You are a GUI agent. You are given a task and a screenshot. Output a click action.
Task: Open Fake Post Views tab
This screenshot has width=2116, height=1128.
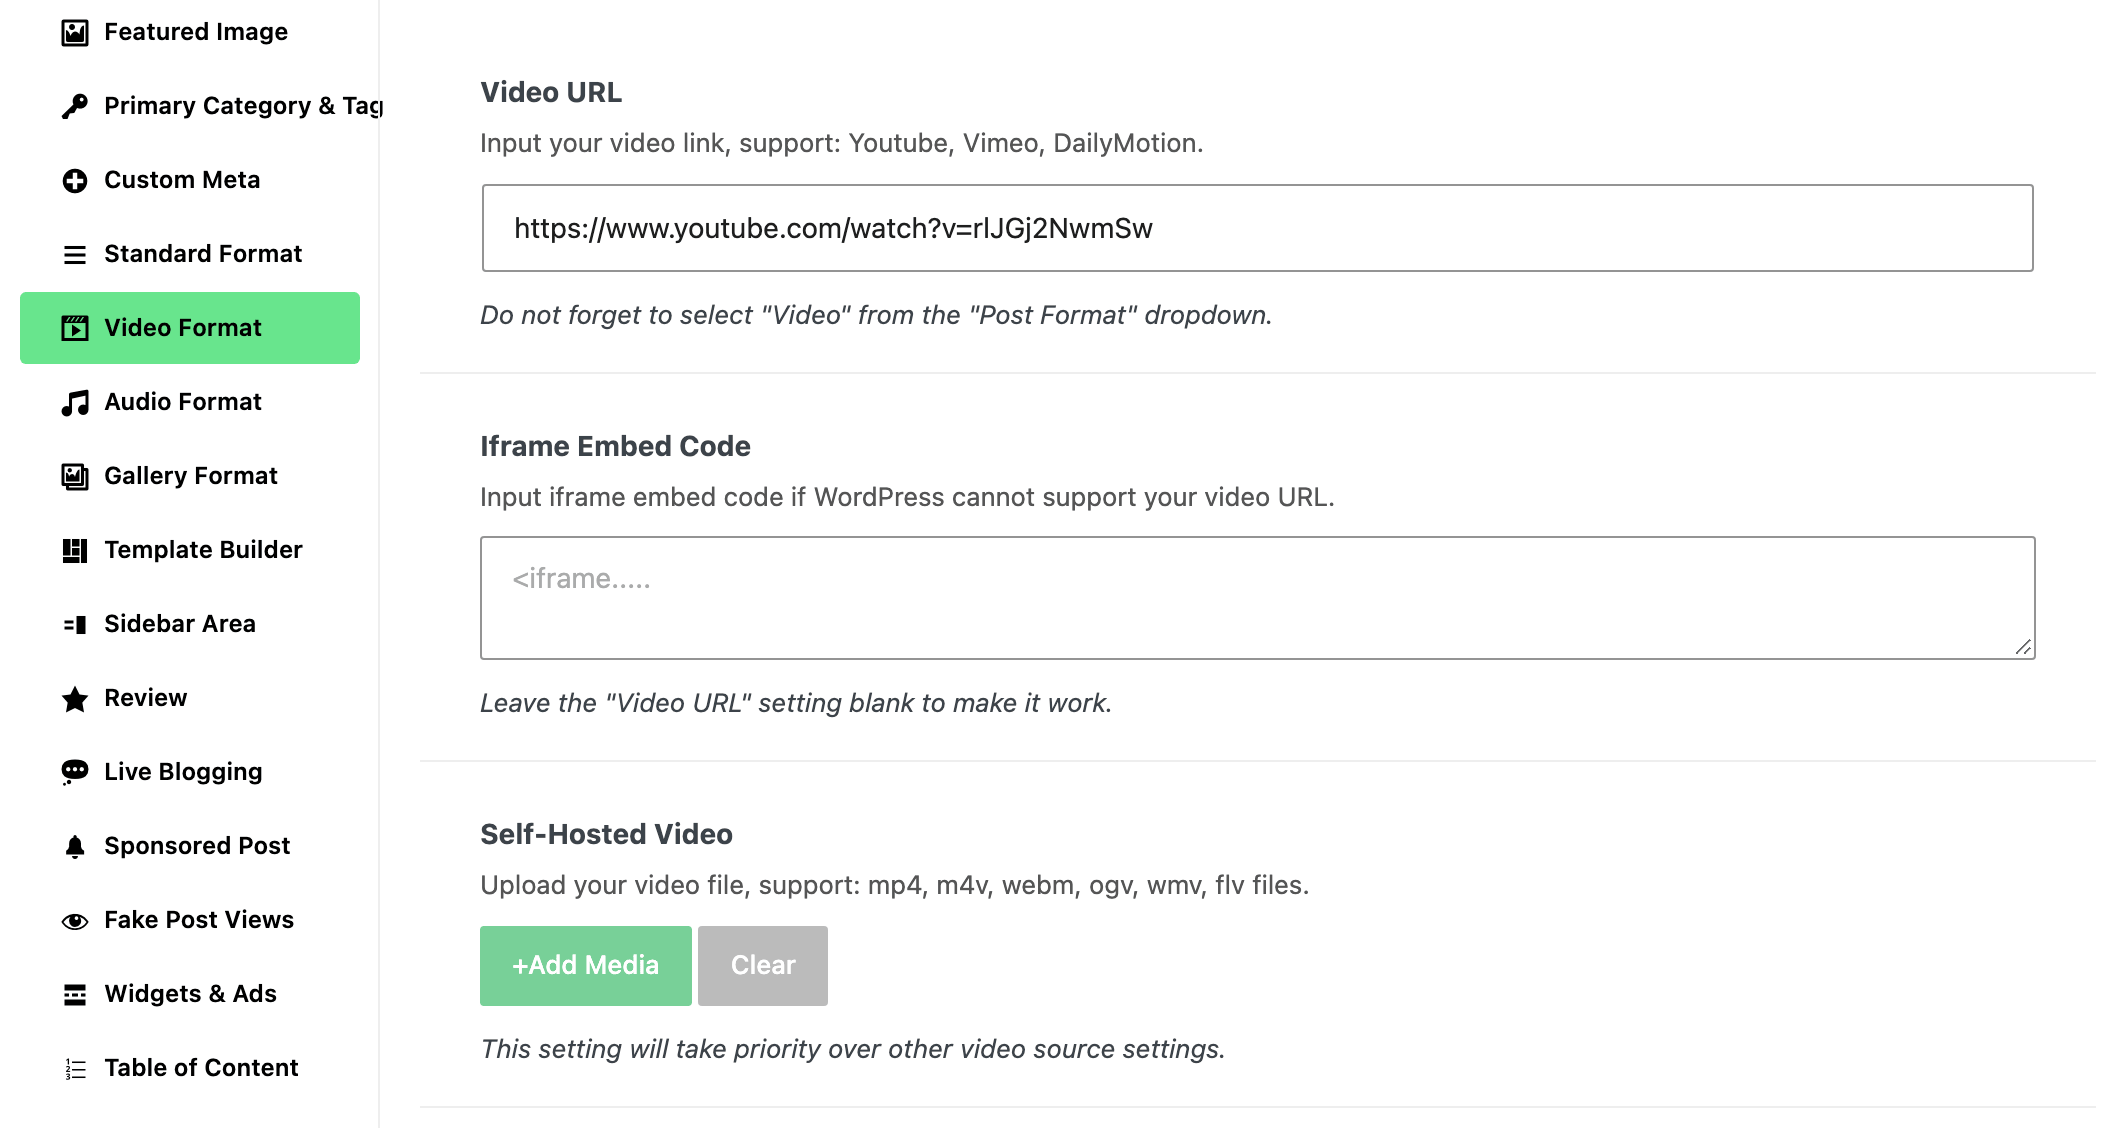[x=190, y=920]
